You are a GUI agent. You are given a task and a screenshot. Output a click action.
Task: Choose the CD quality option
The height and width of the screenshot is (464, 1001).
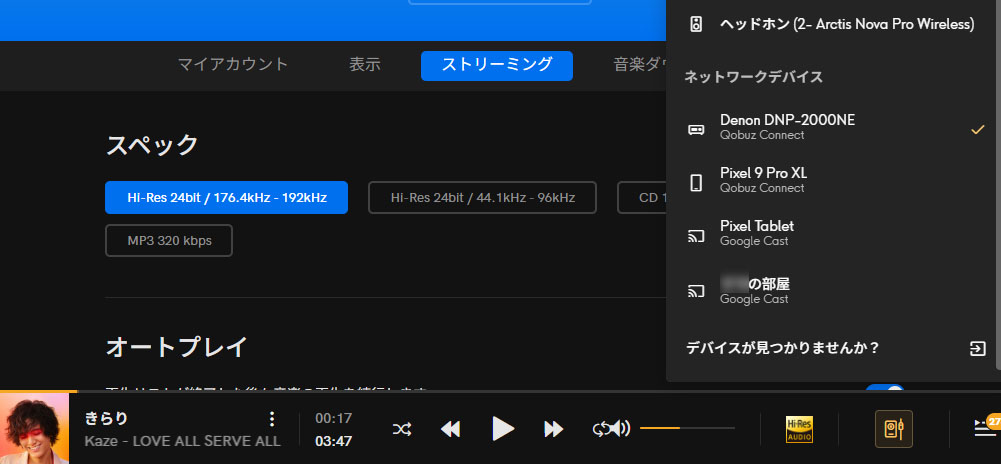[x=642, y=198]
